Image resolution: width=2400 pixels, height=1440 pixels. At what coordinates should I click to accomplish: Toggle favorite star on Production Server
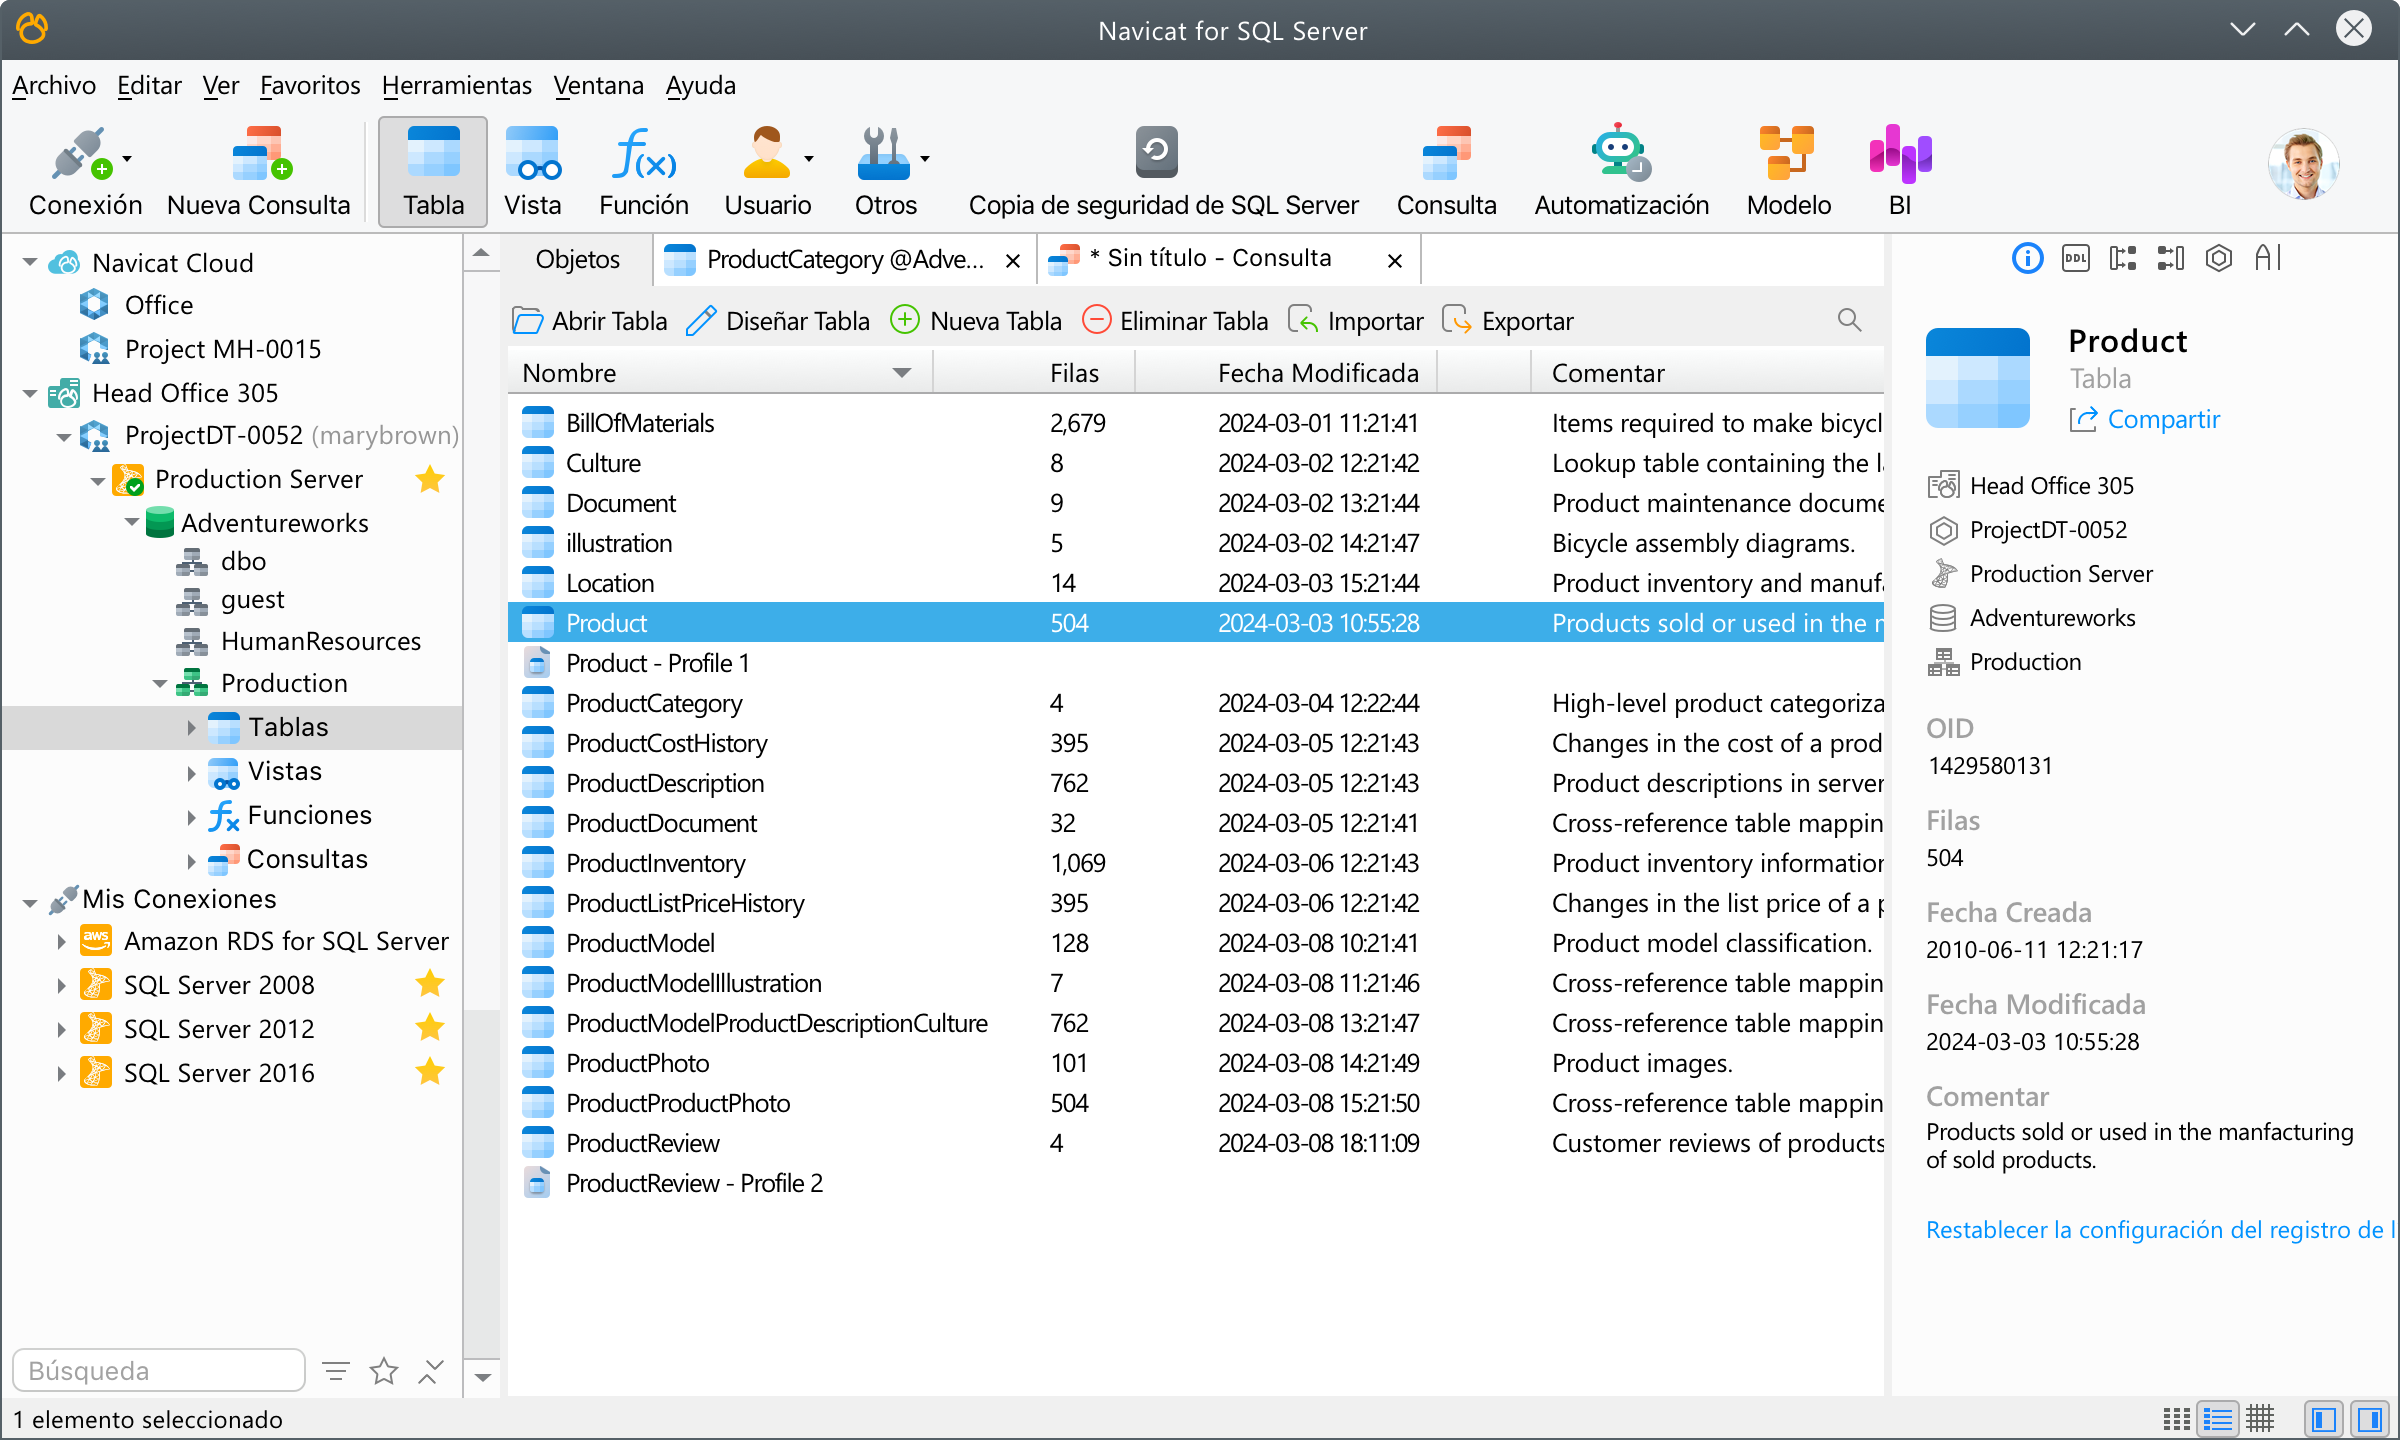(430, 479)
